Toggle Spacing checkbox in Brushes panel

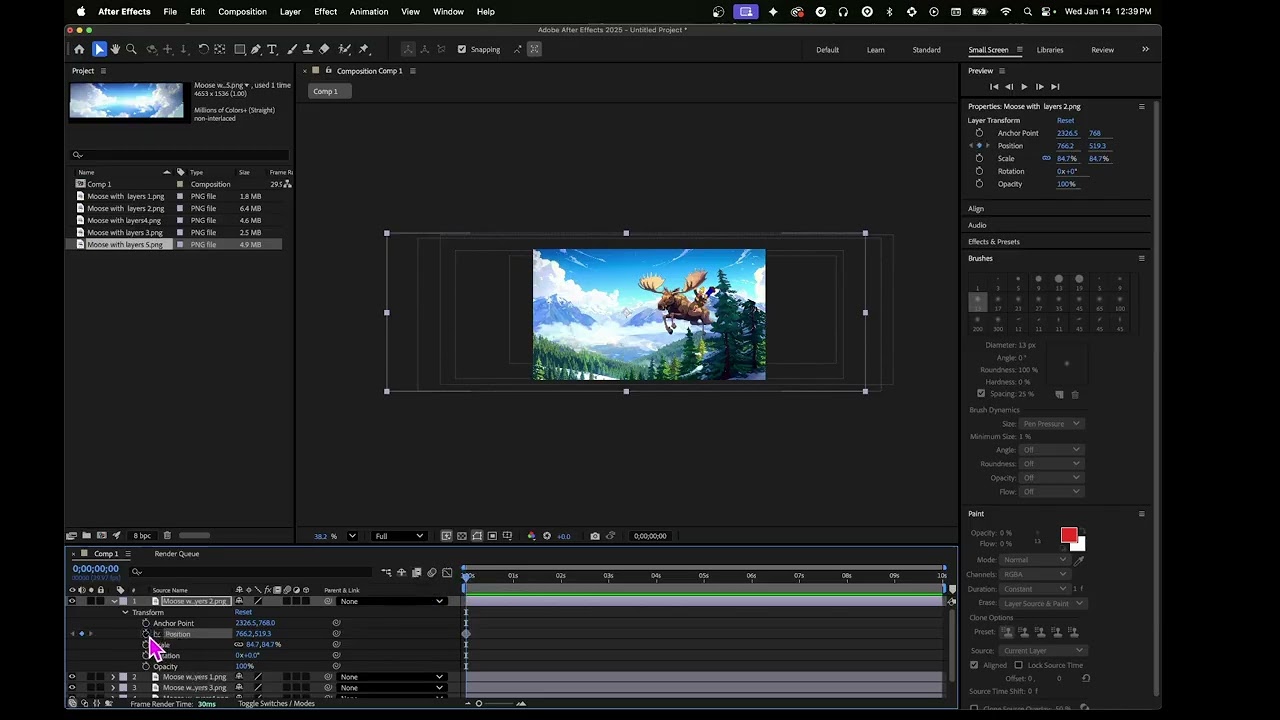coord(981,394)
